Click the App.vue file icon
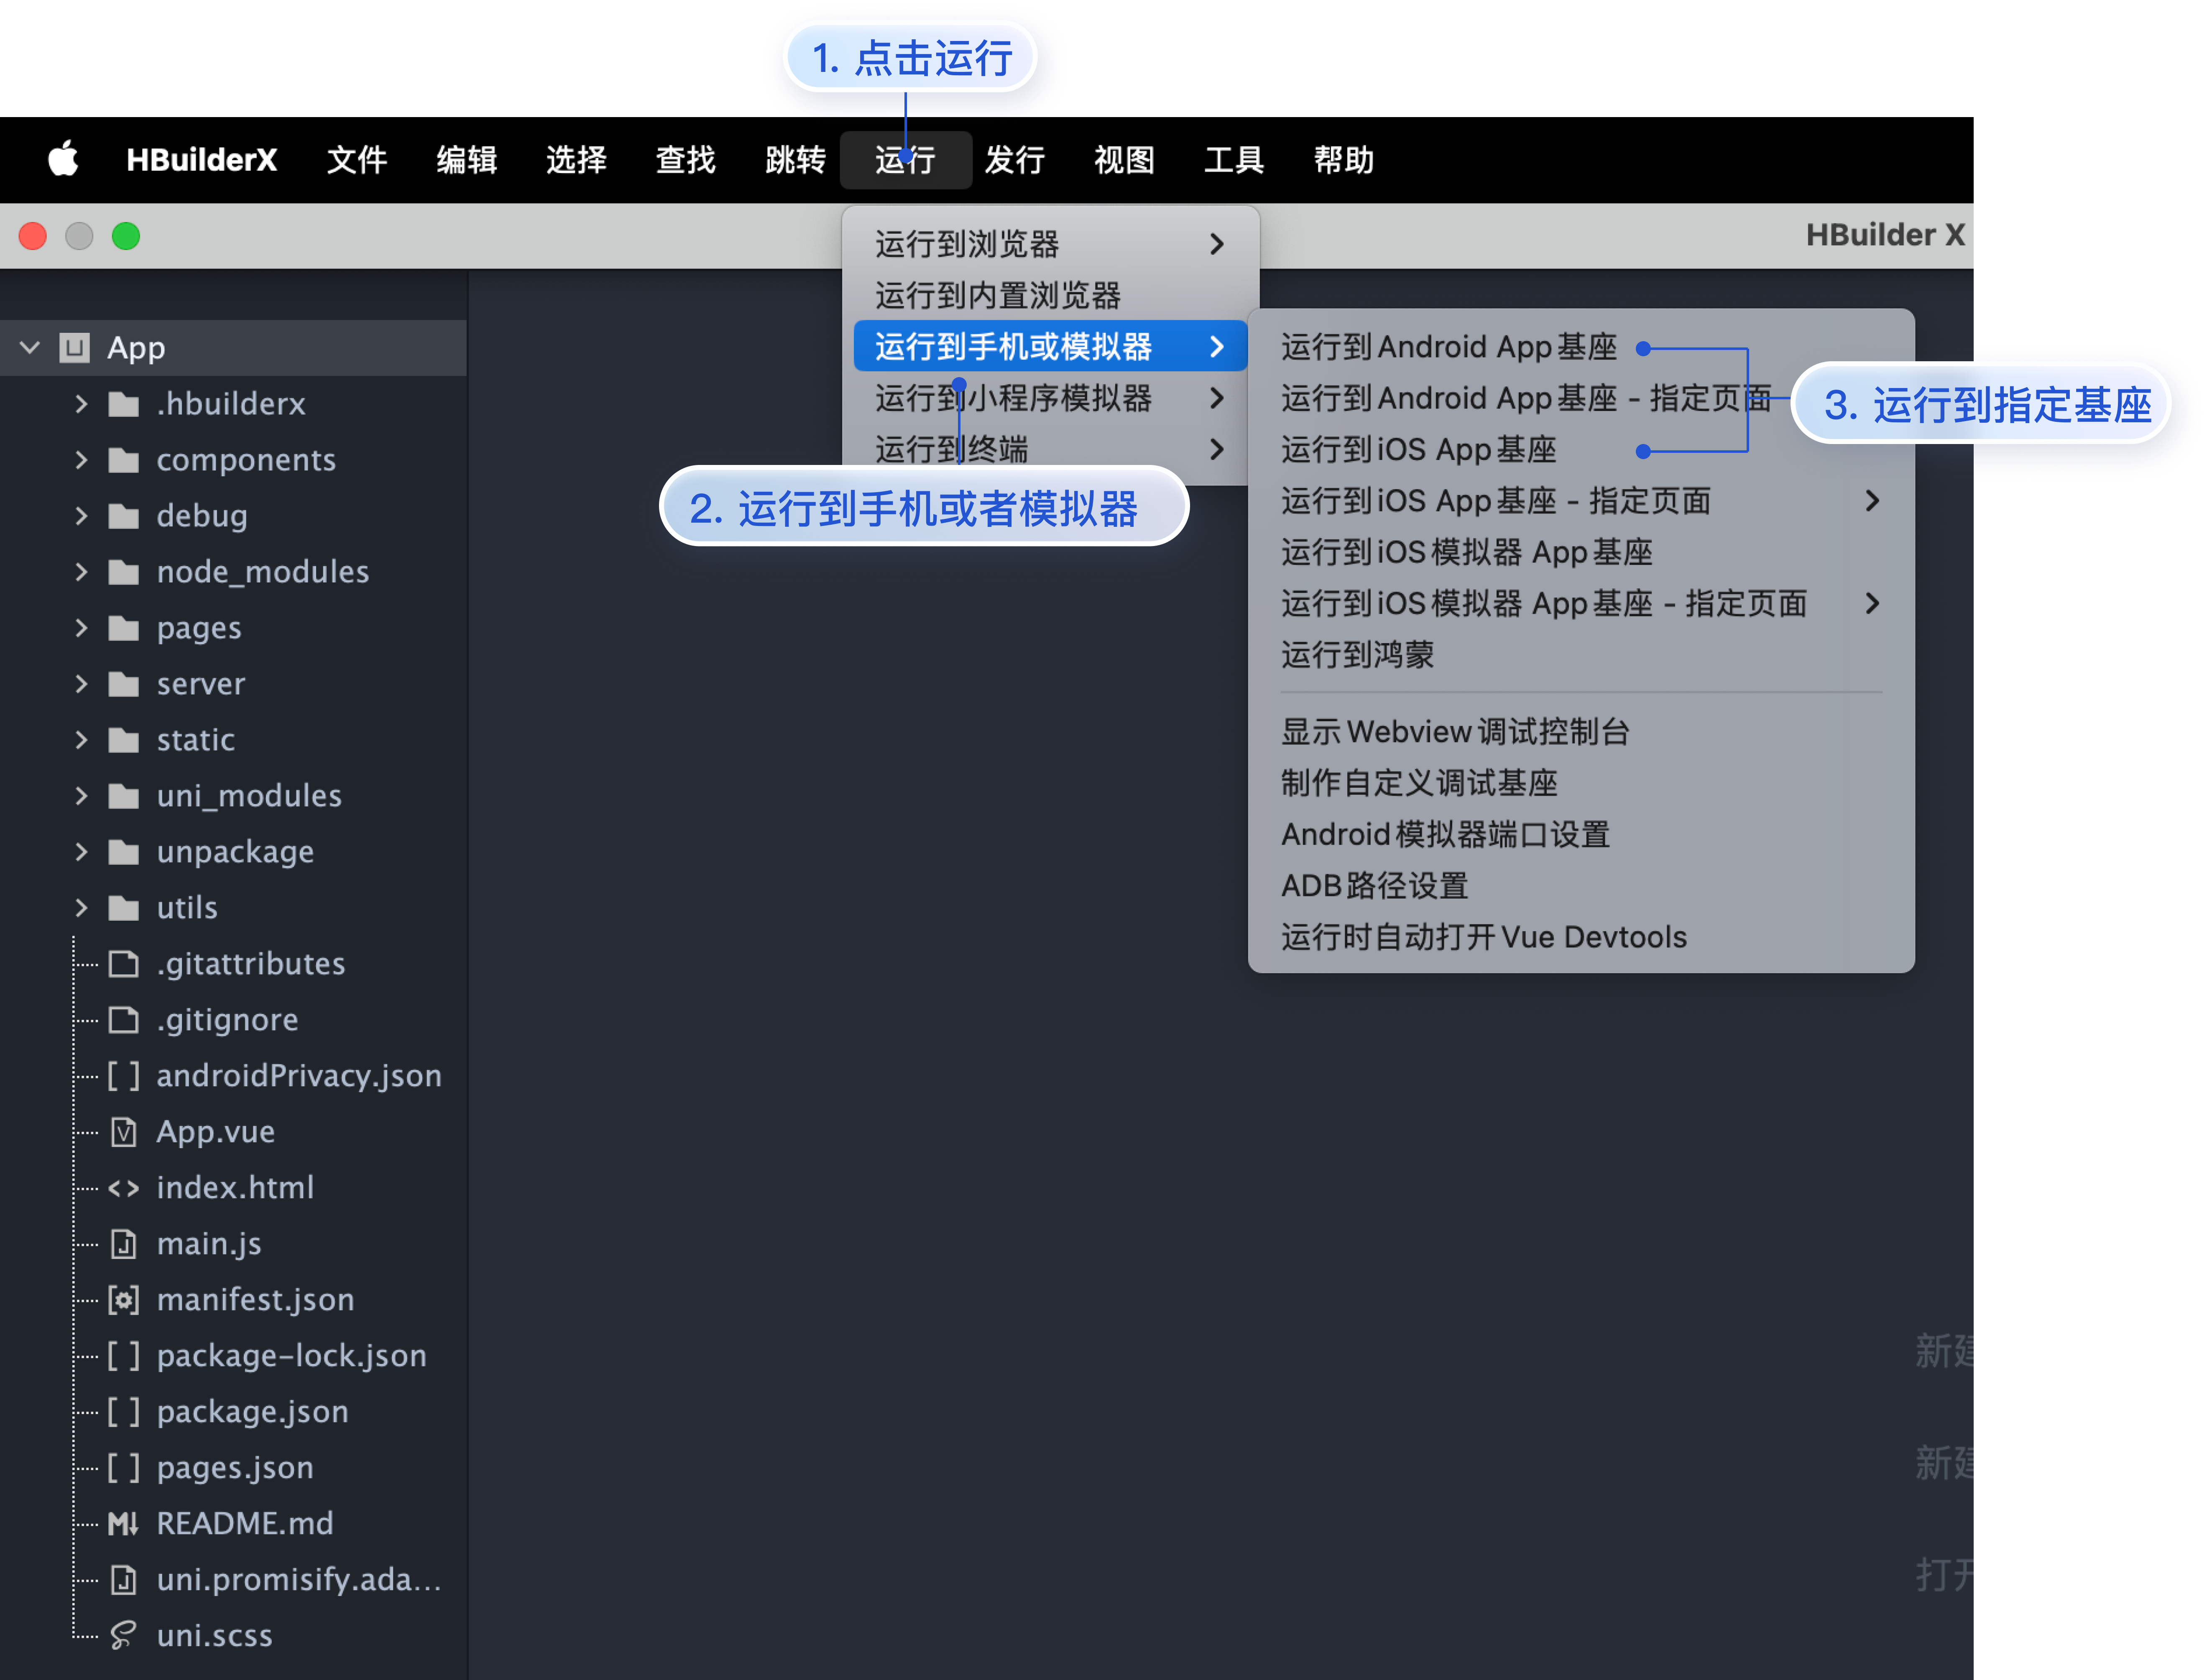Viewport: 2207px width, 1680px height. tap(123, 1131)
